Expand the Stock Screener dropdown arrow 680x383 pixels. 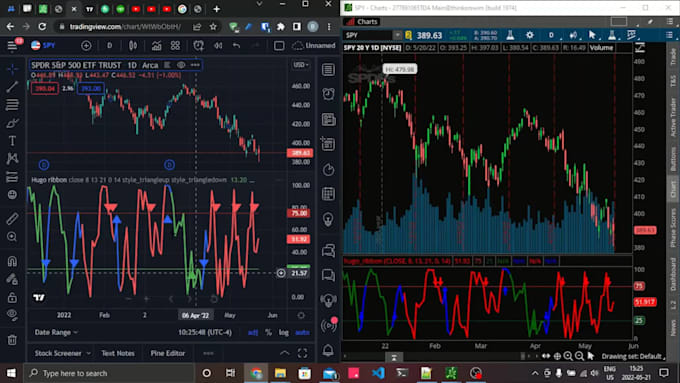point(88,354)
